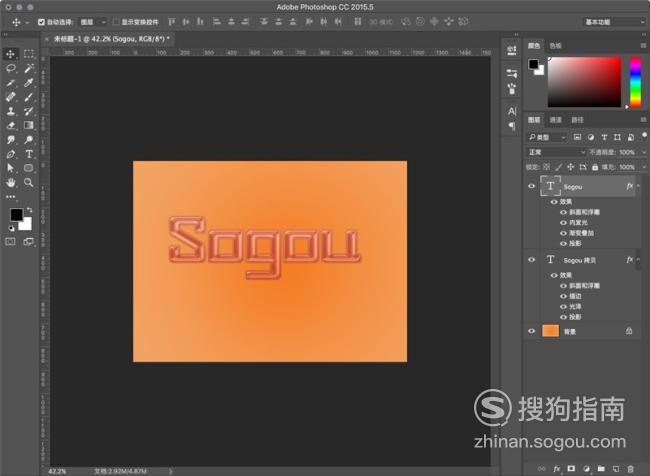Image resolution: width=650 pixels, height=476 pixels.
Task: Filter layers by pixel layers
Action: (577, 137)
